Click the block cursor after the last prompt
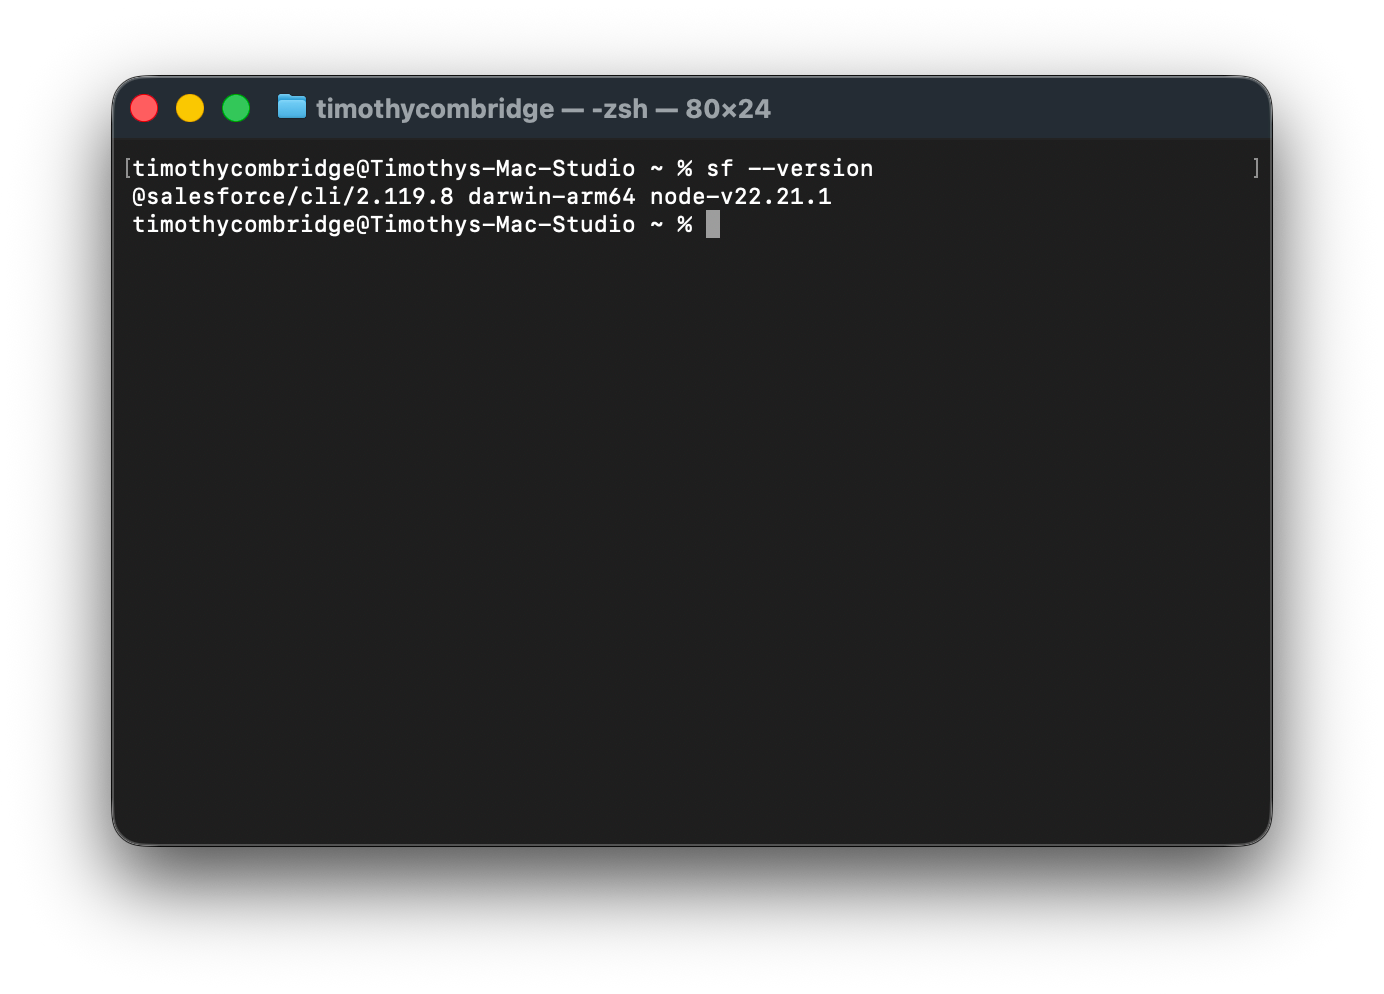The width and height of the screenshot is (1384, 994). click(712, 224)
